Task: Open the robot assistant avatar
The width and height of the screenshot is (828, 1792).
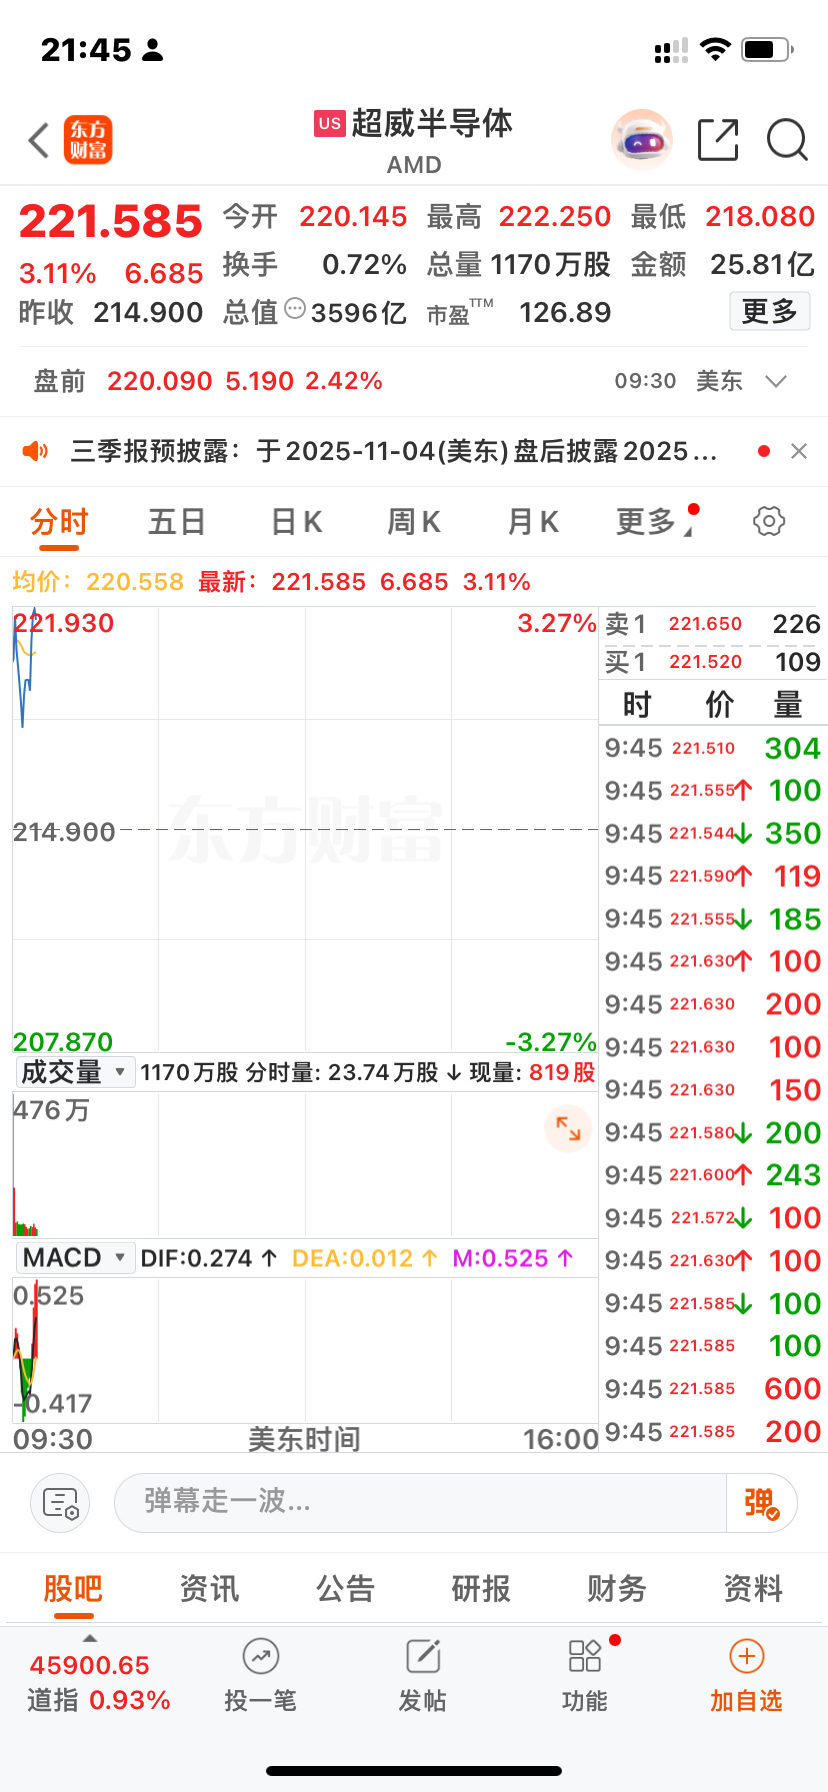Action: [x=642, y=140]
